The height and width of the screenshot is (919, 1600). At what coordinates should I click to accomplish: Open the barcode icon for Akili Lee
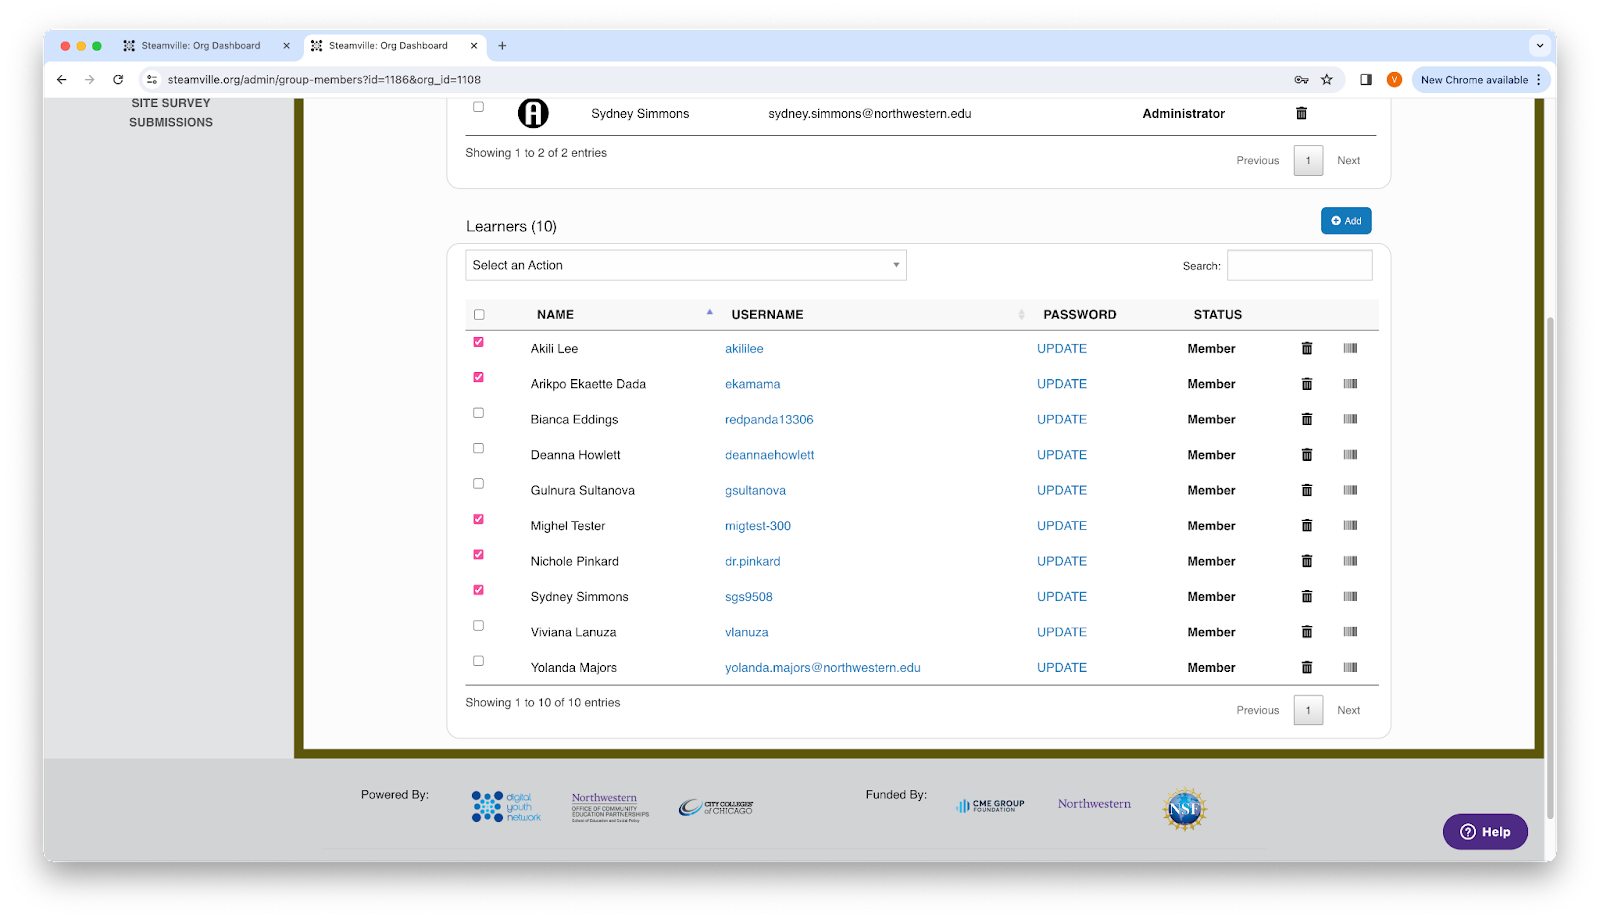pos(1350,348)
